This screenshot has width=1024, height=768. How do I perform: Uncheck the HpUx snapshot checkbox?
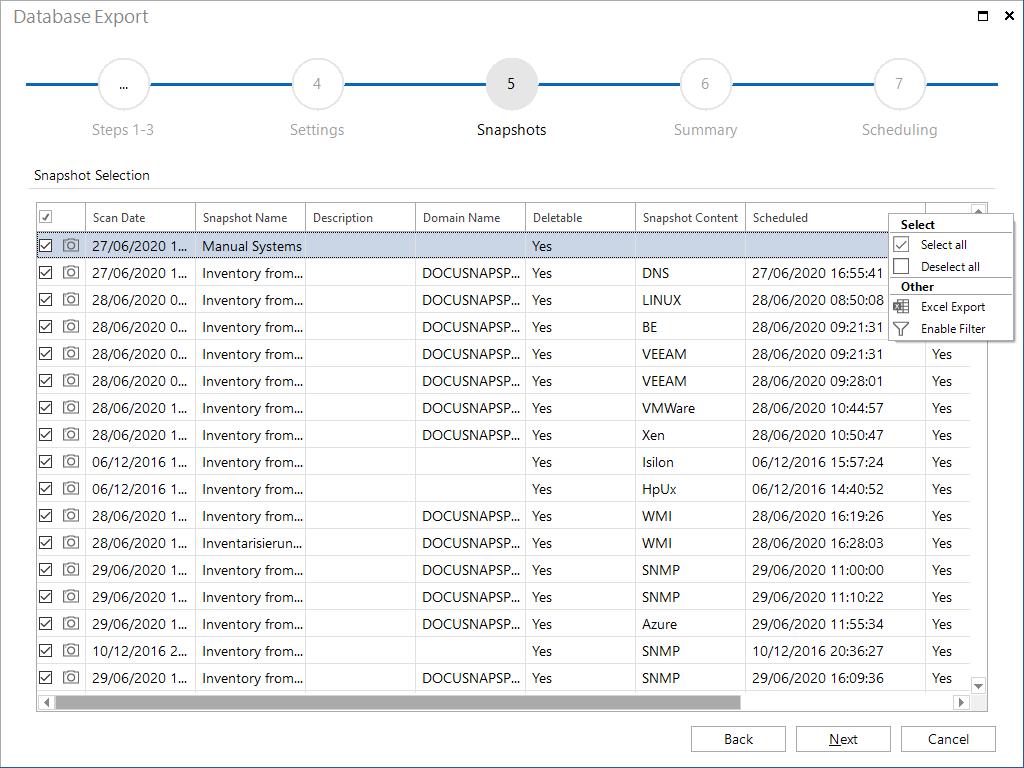click(x=46, y=488)
